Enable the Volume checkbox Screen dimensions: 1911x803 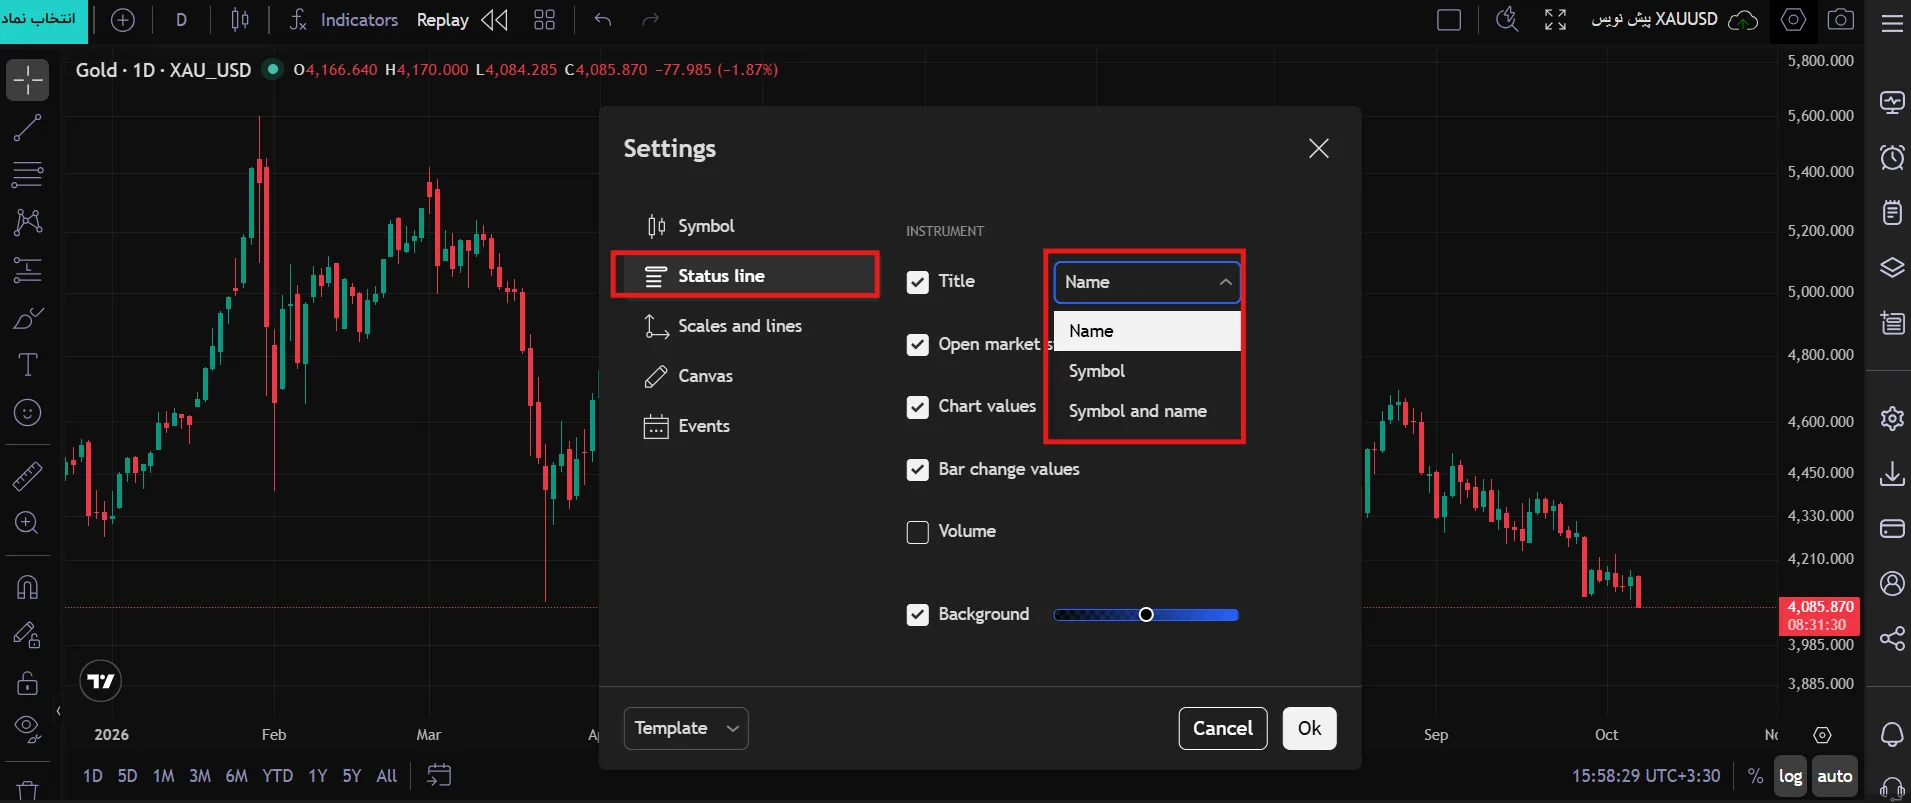click(x=917, y=532)
